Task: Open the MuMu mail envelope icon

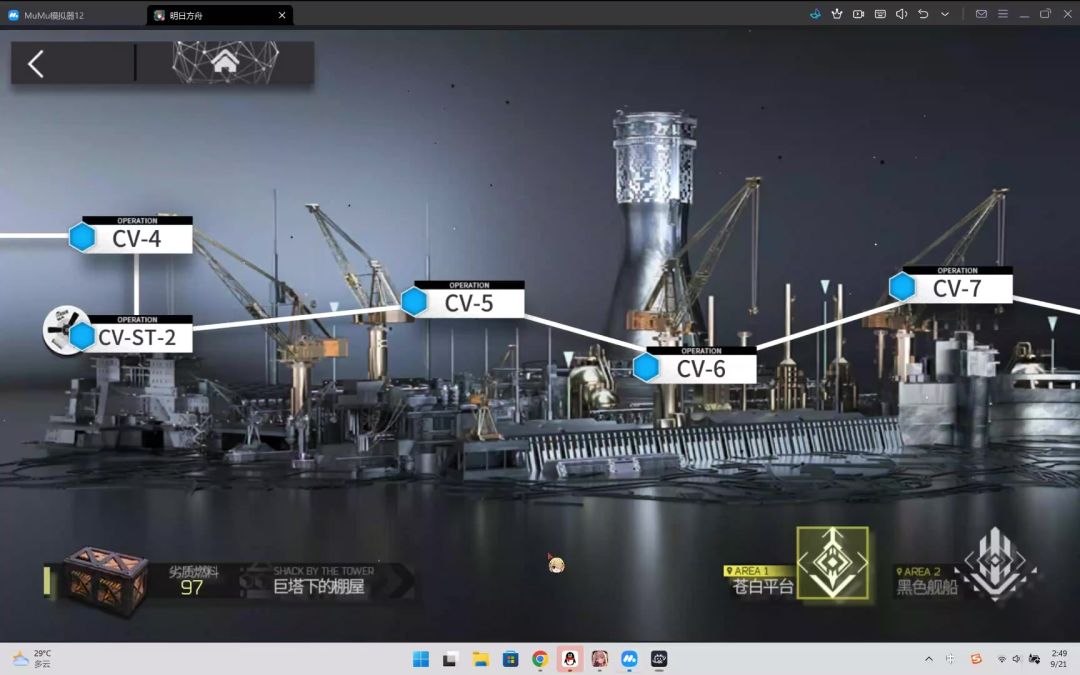Action: 982,14
